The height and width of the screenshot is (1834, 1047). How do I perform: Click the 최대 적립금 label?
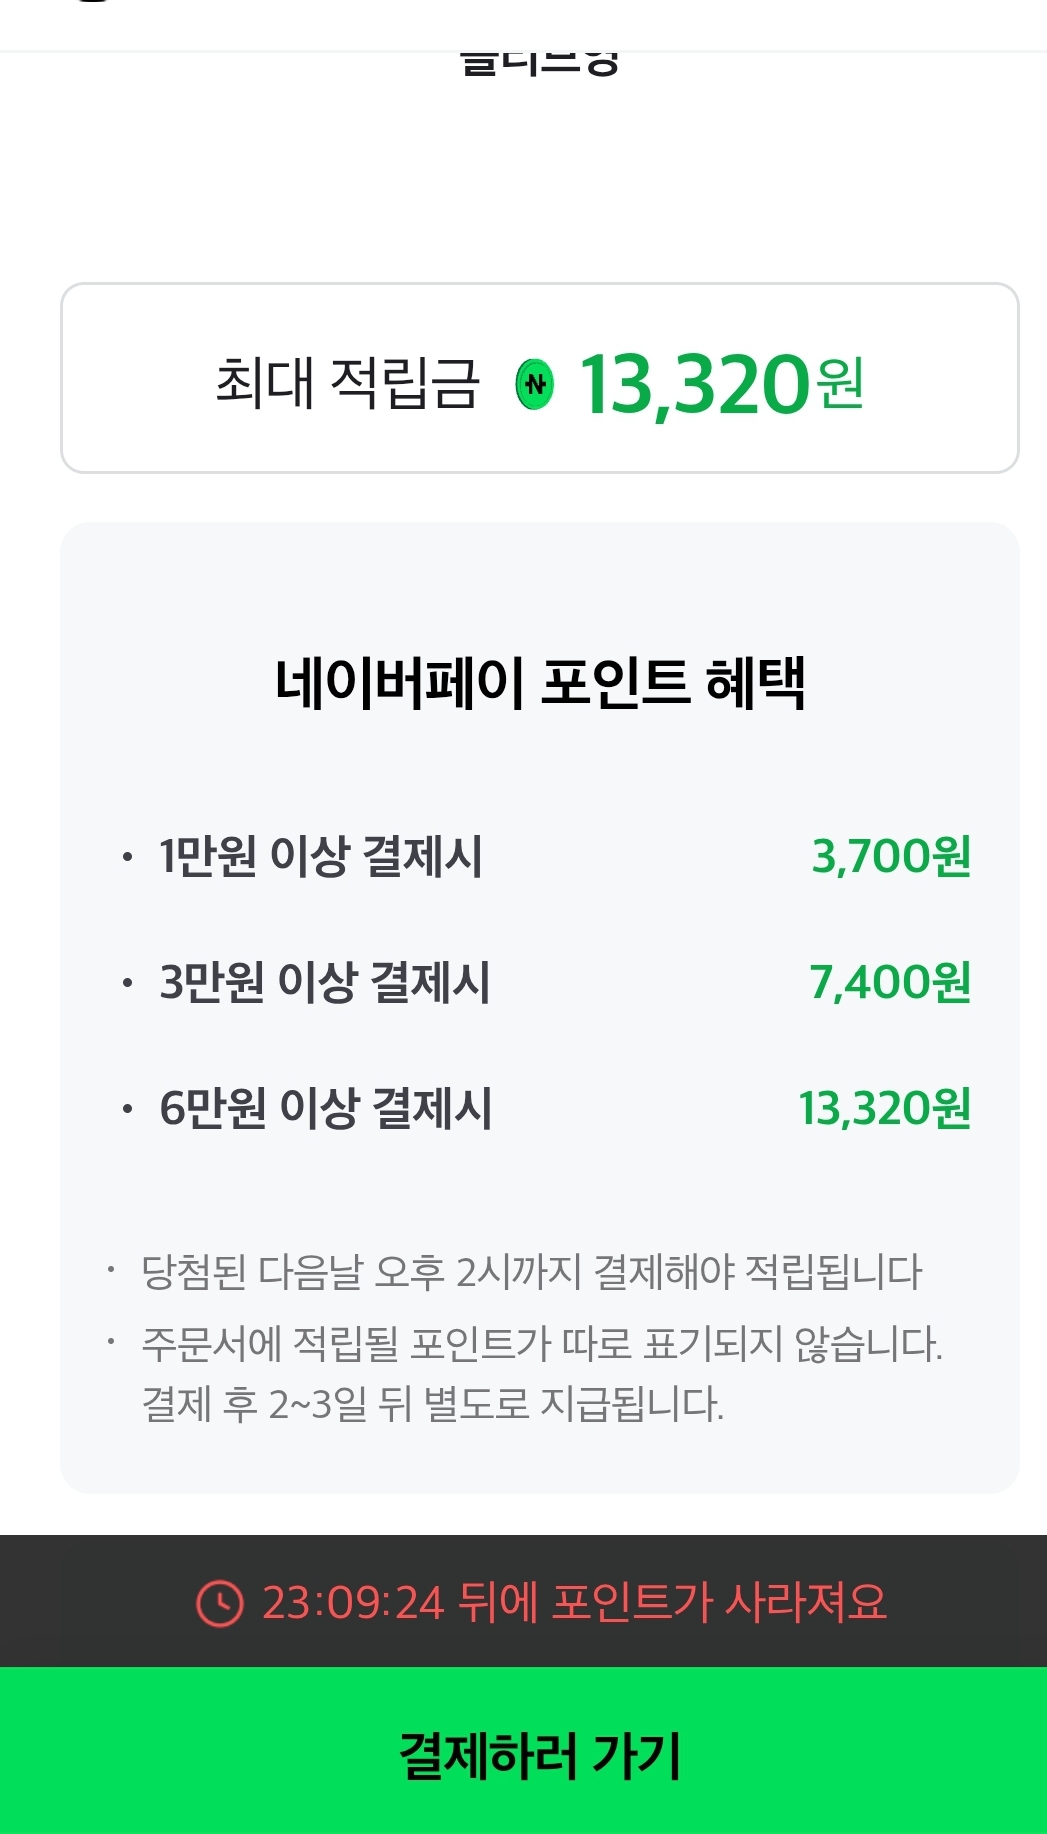click(x=348, y=383)
